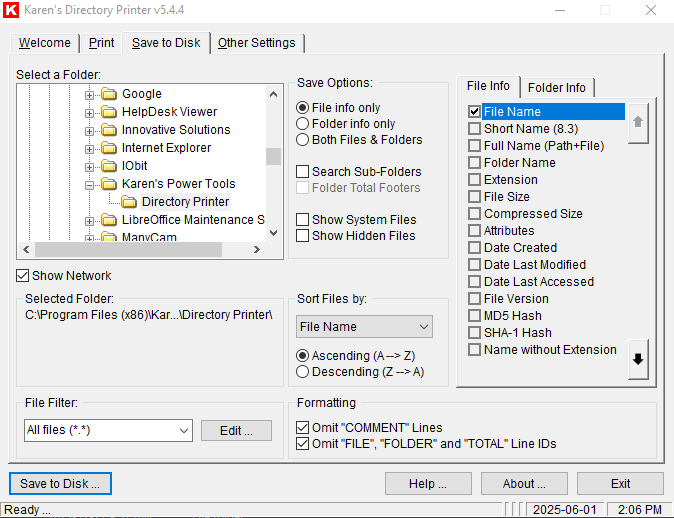Click the Help button
The height and width of the screenshot is (518, 674).
(428, 484)
